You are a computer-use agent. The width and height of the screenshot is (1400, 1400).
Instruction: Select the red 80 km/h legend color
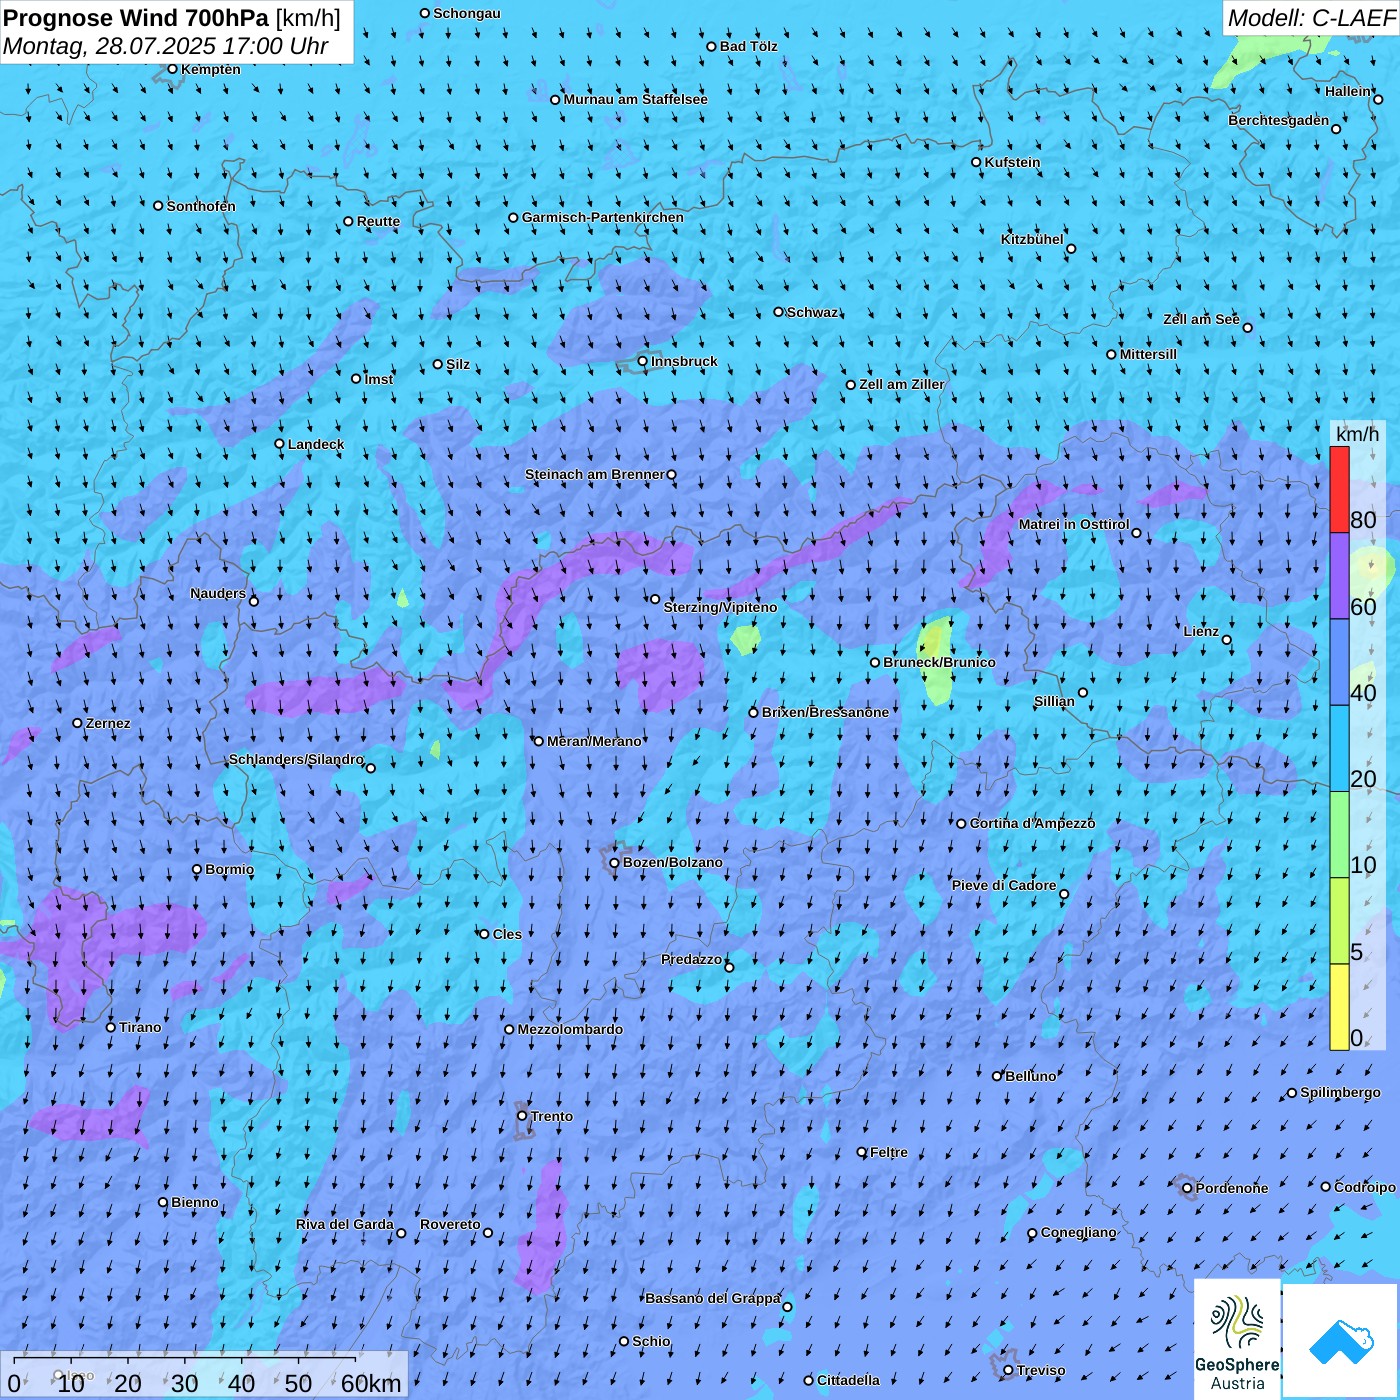(1339, 489)
